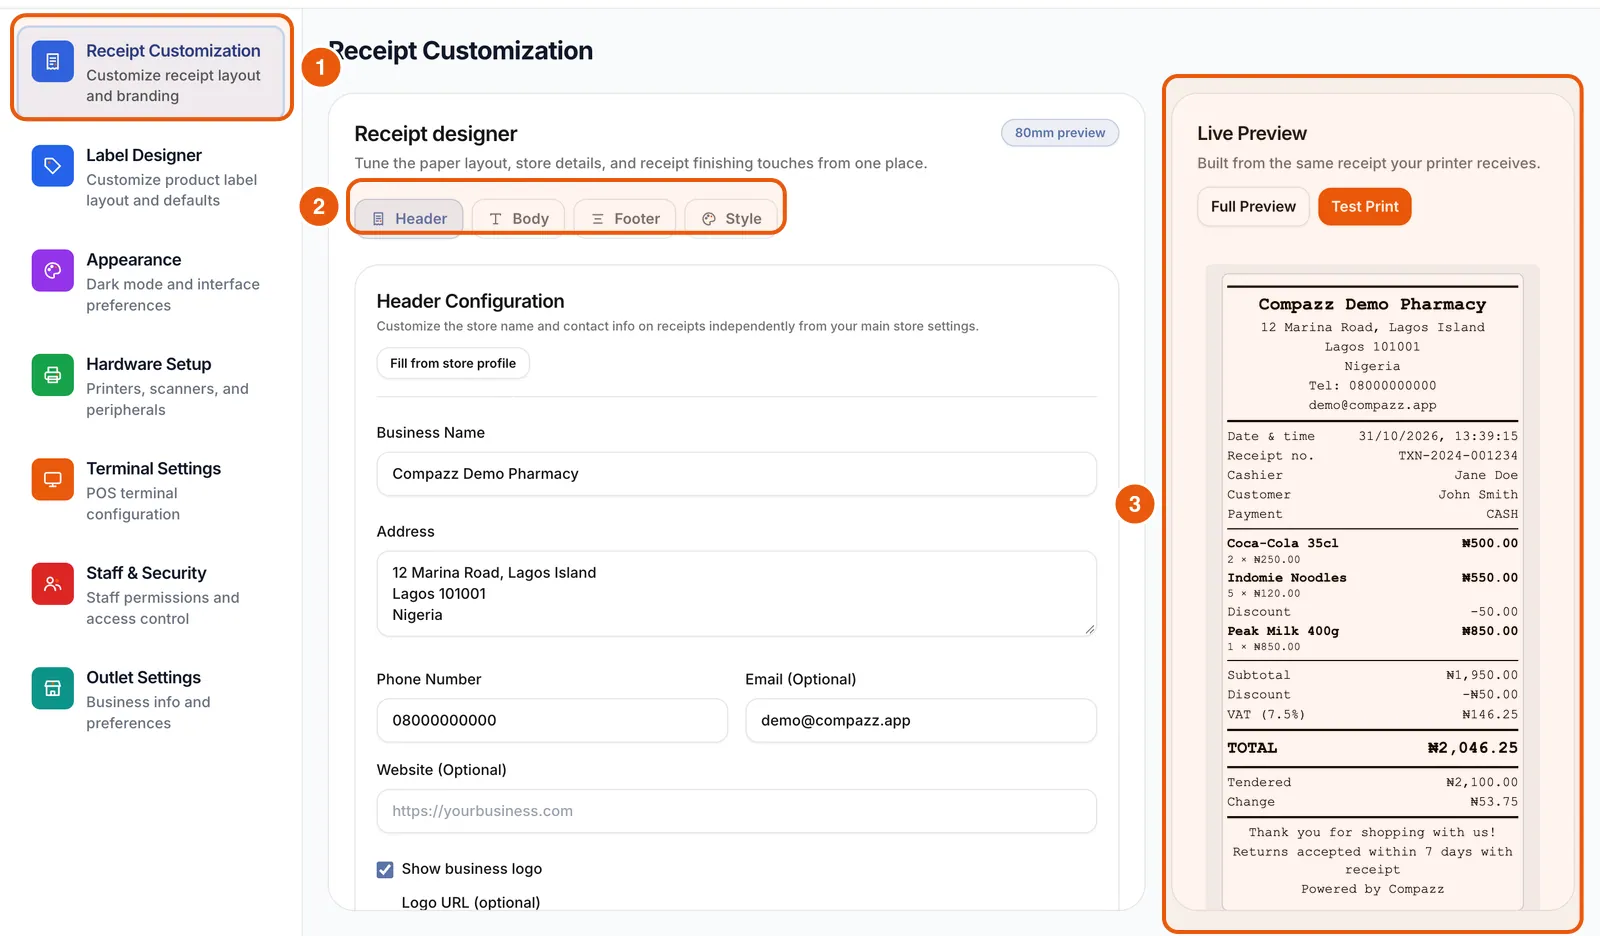Click the receipt preview thumbnail
1600x936 pixels.
(1373, 592)
